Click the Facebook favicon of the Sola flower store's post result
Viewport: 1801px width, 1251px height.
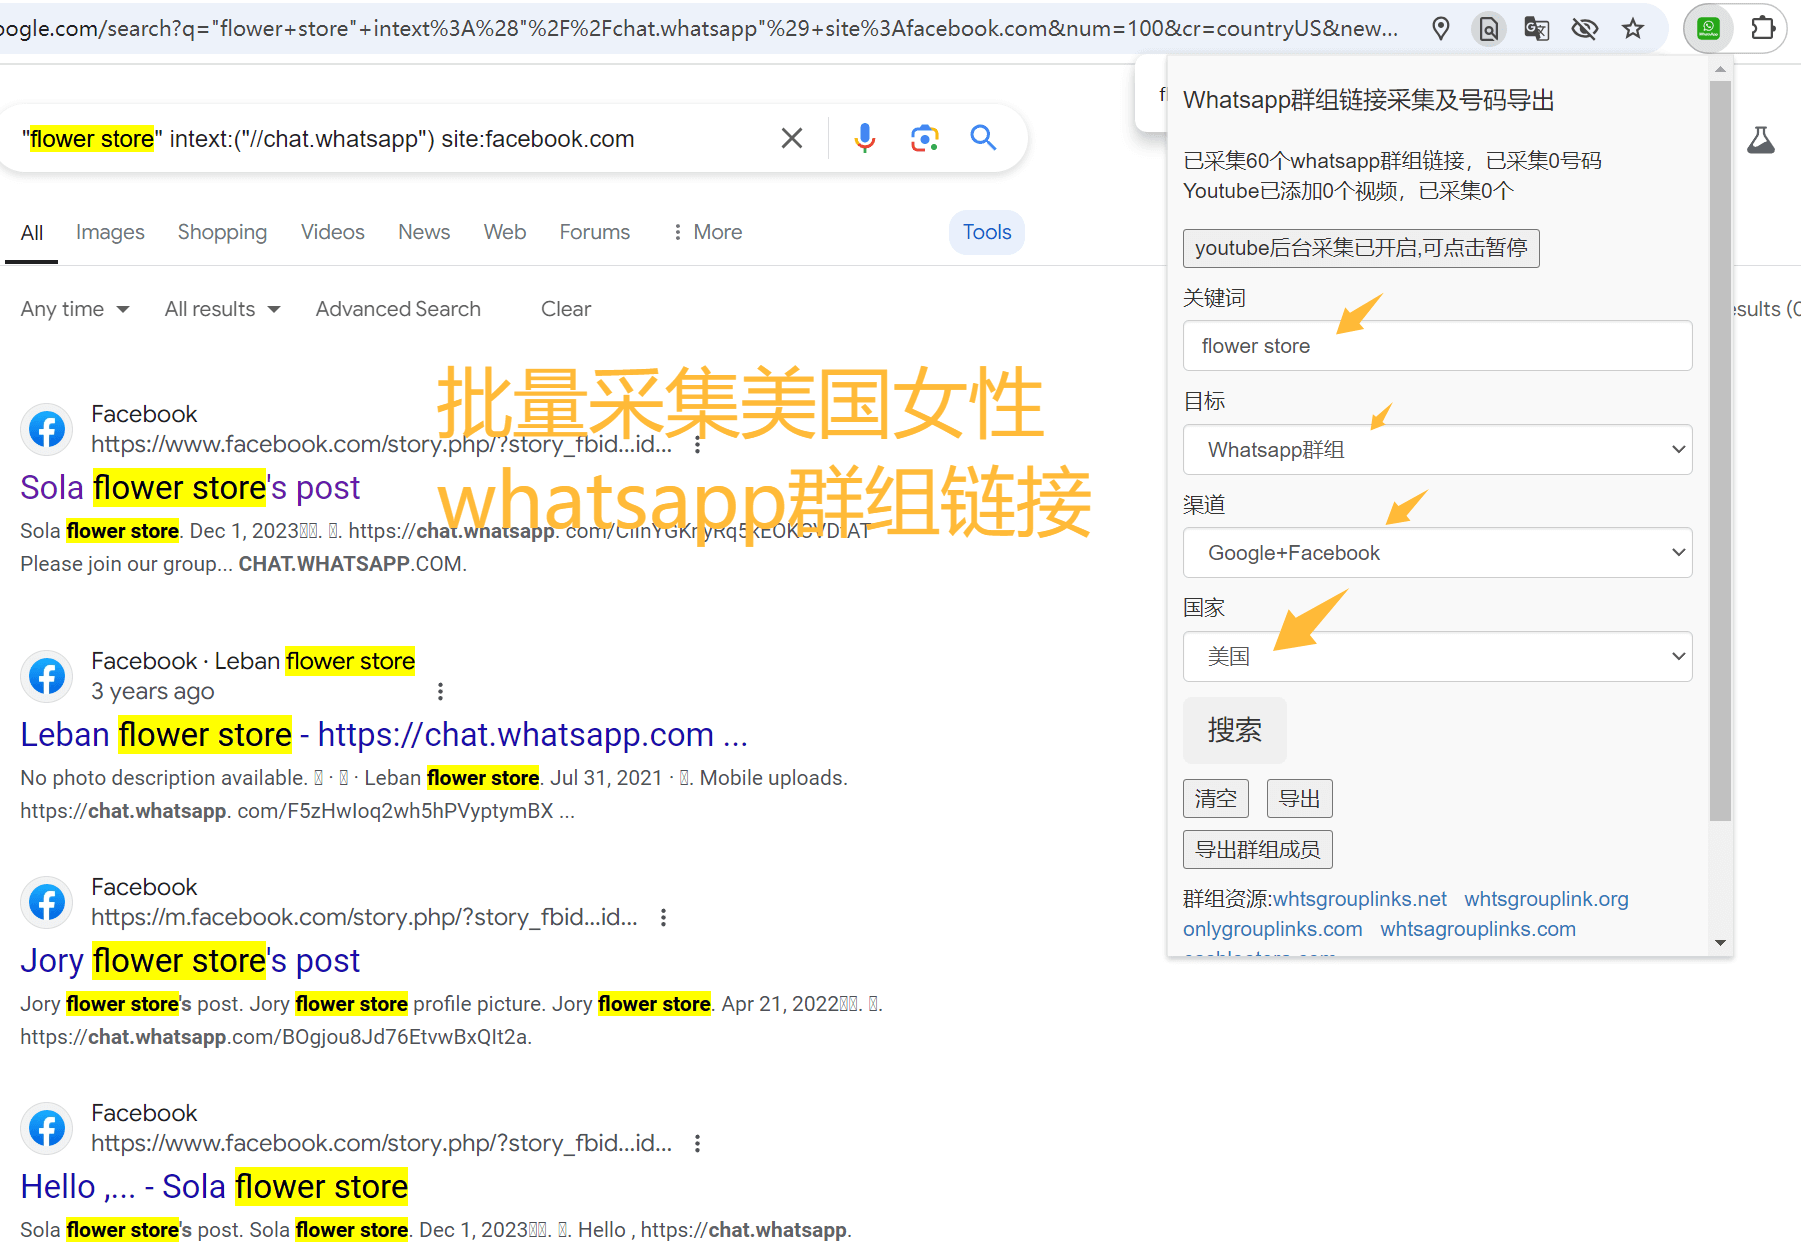47,429
